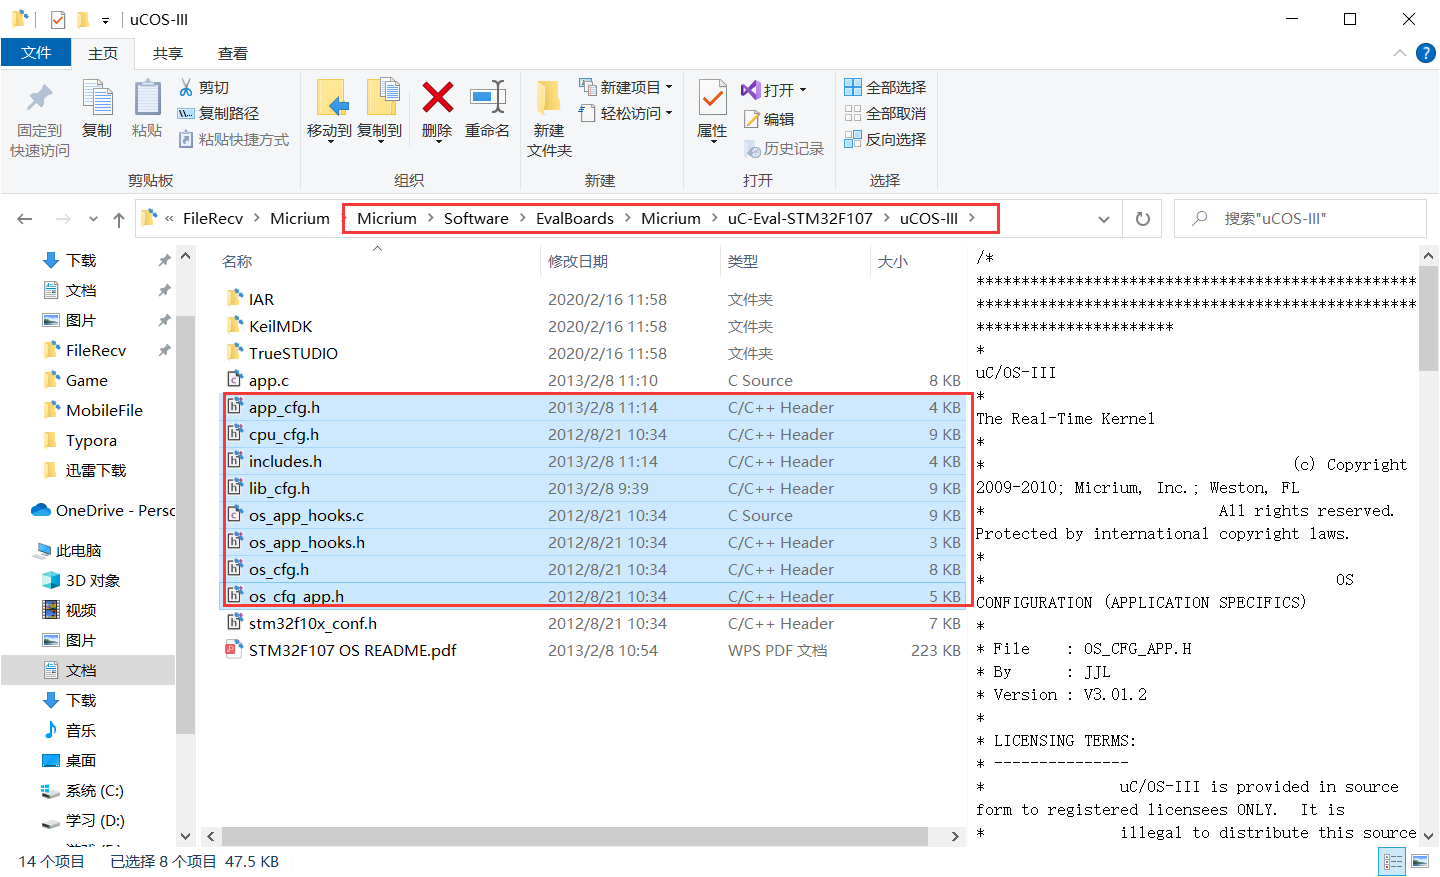
Task: Select This PC (此电脑) in navigation pane
Action: pyautogui.click(x=69, y=550)
